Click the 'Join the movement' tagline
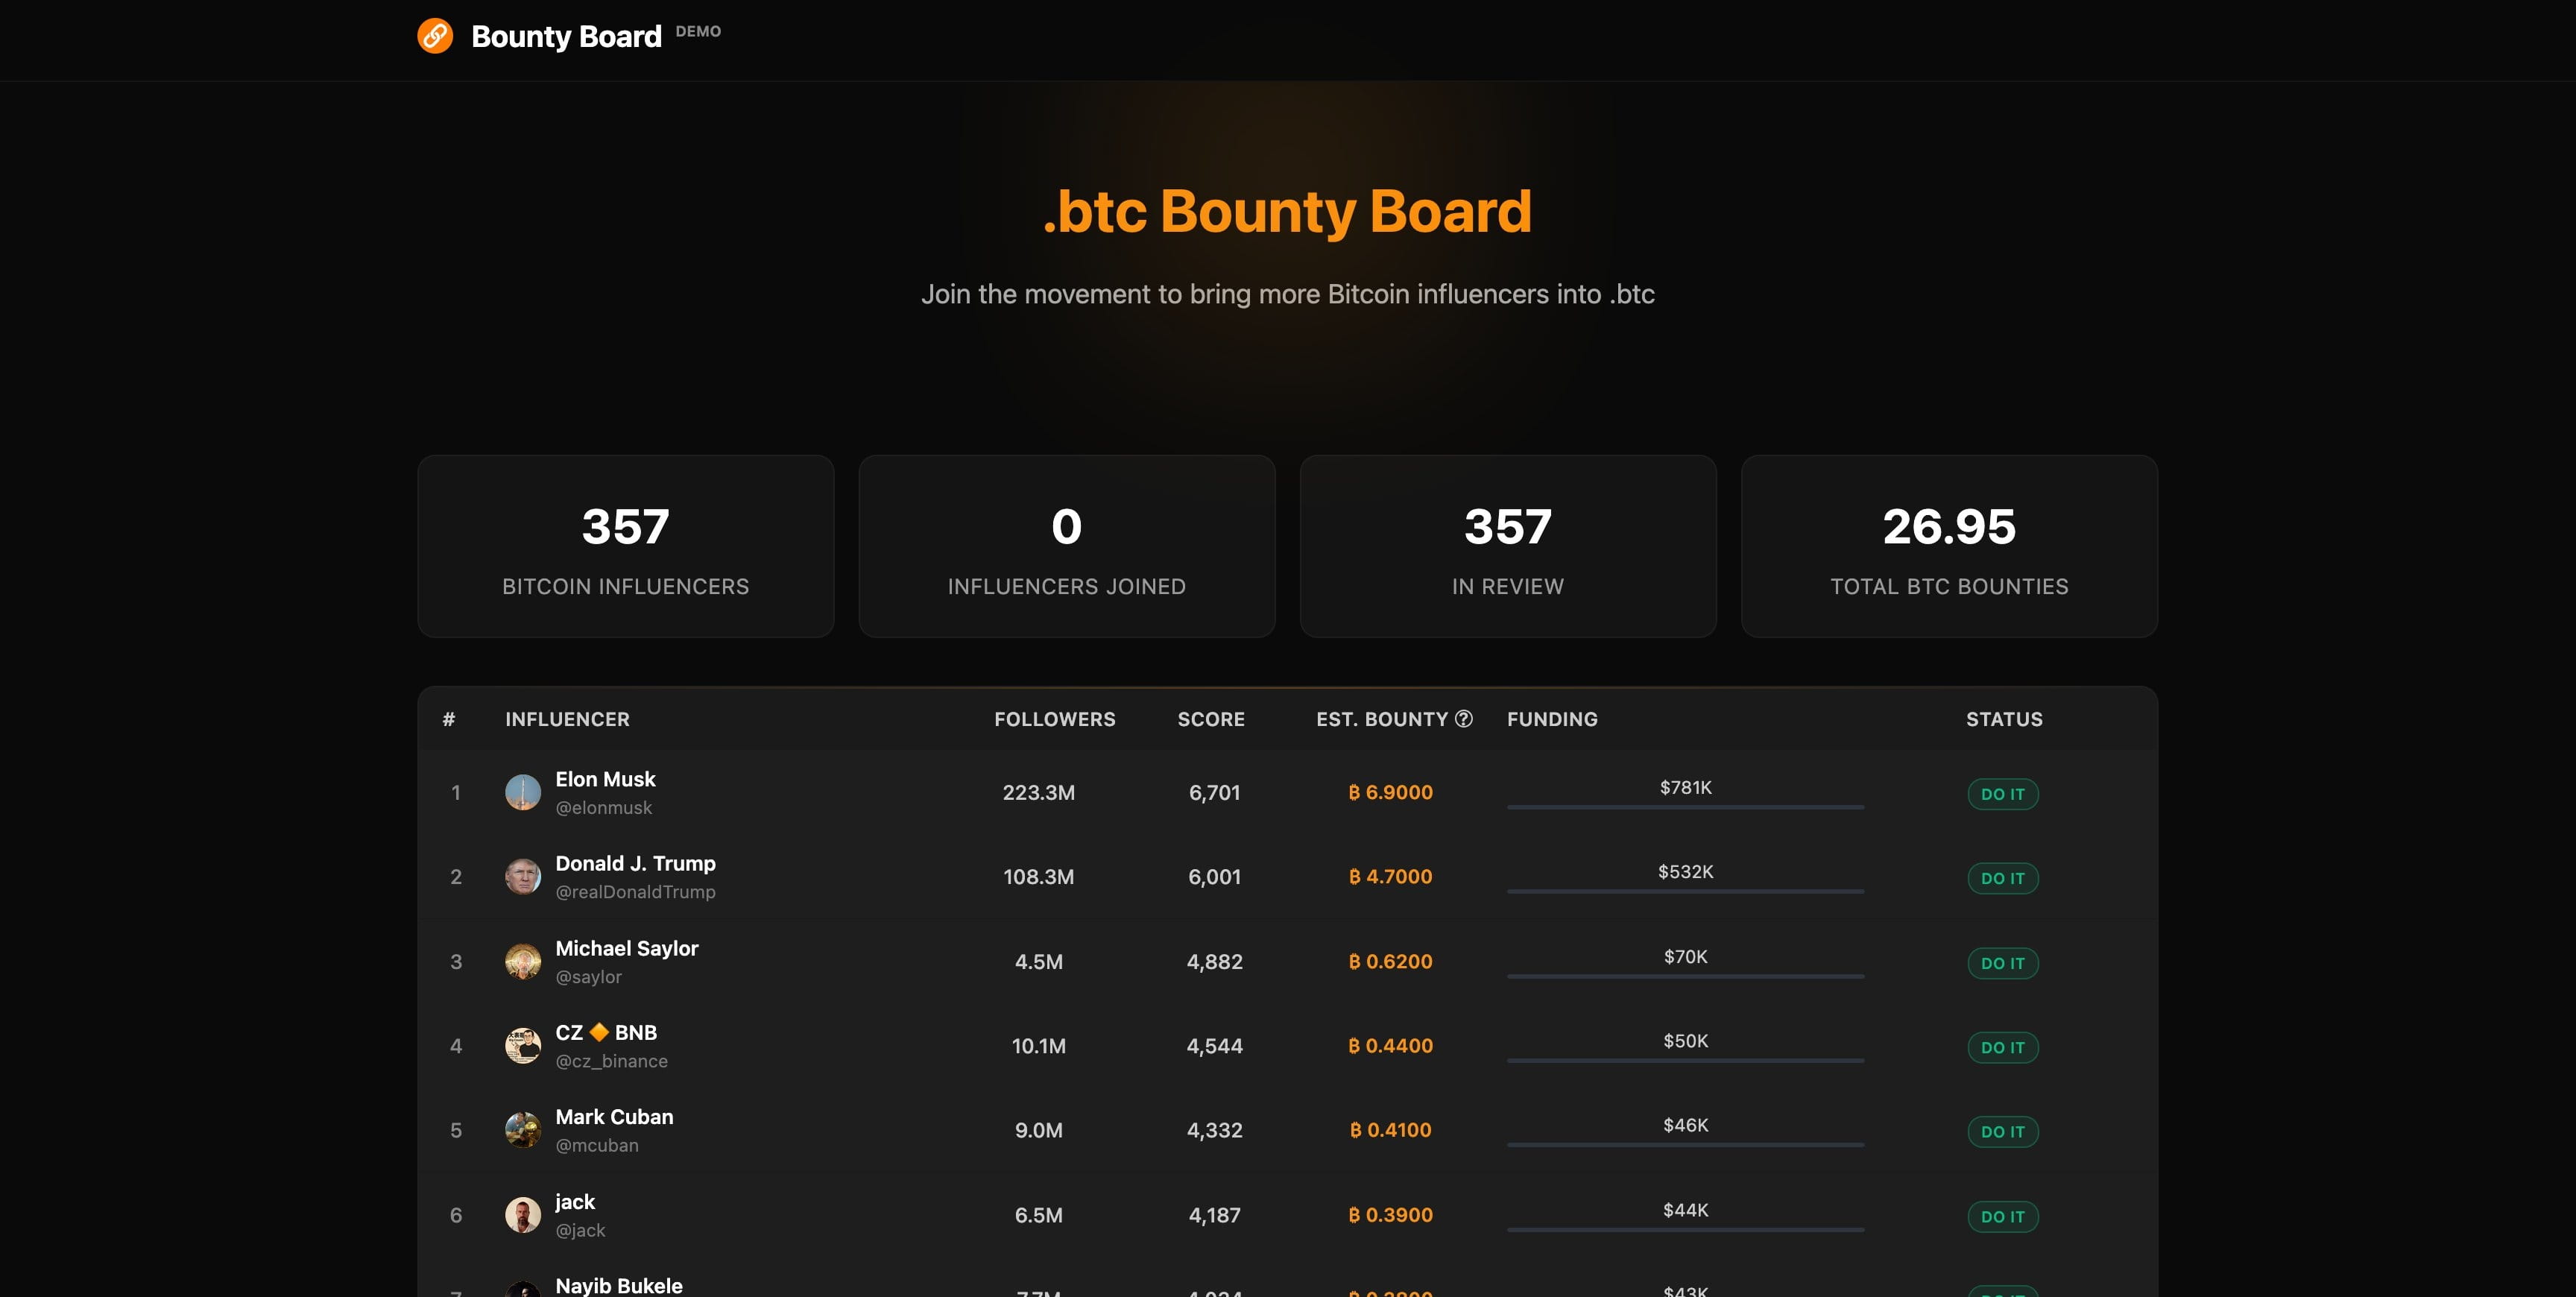 pyautogui.click(x=1288, y=294)
